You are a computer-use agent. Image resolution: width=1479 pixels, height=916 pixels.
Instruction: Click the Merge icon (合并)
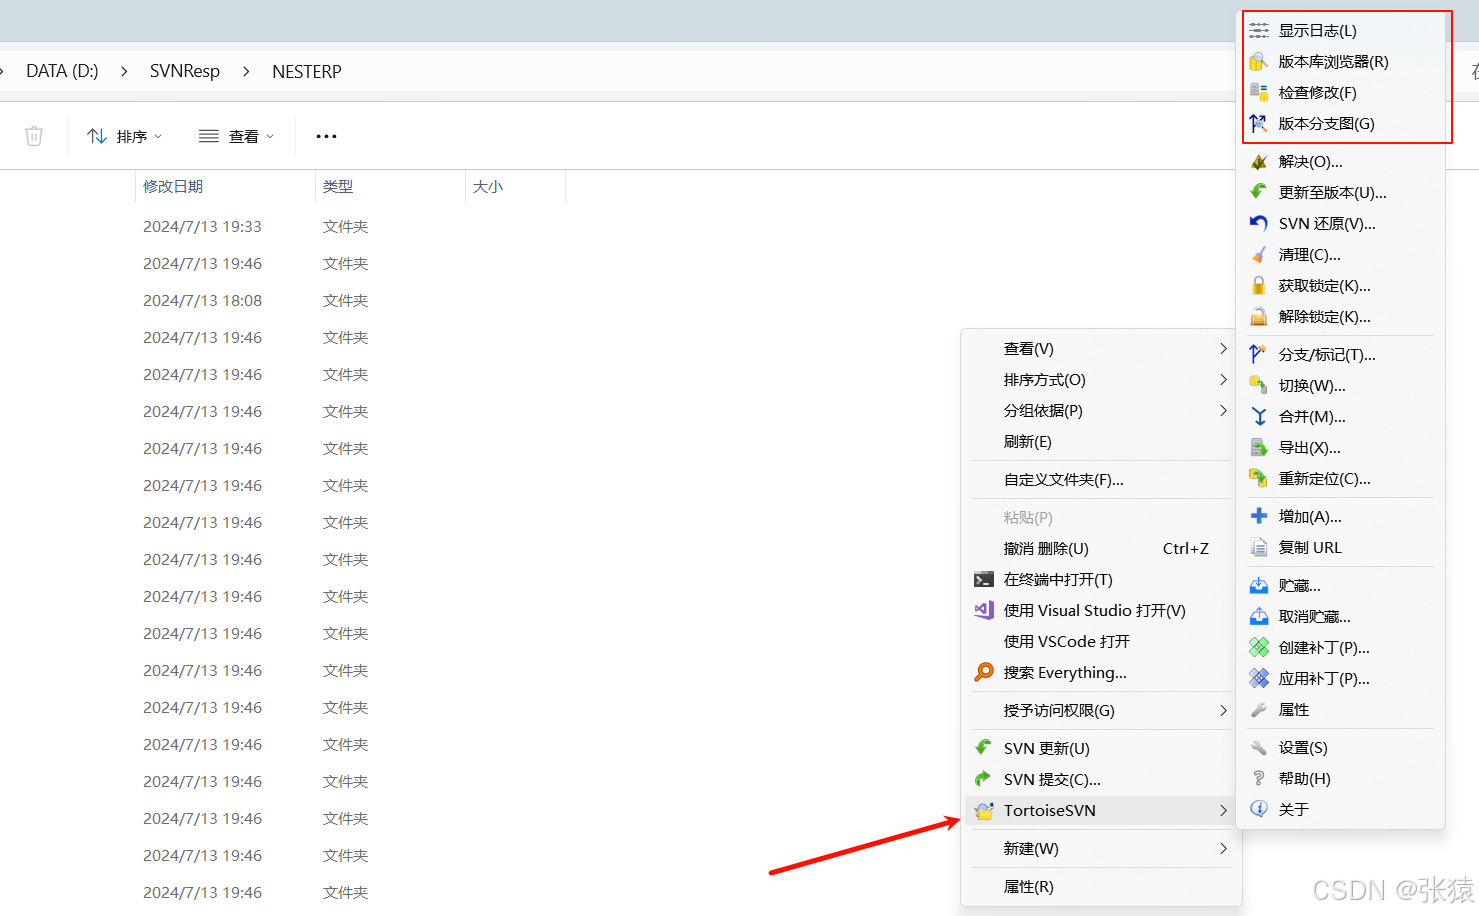click(1259, 417)
